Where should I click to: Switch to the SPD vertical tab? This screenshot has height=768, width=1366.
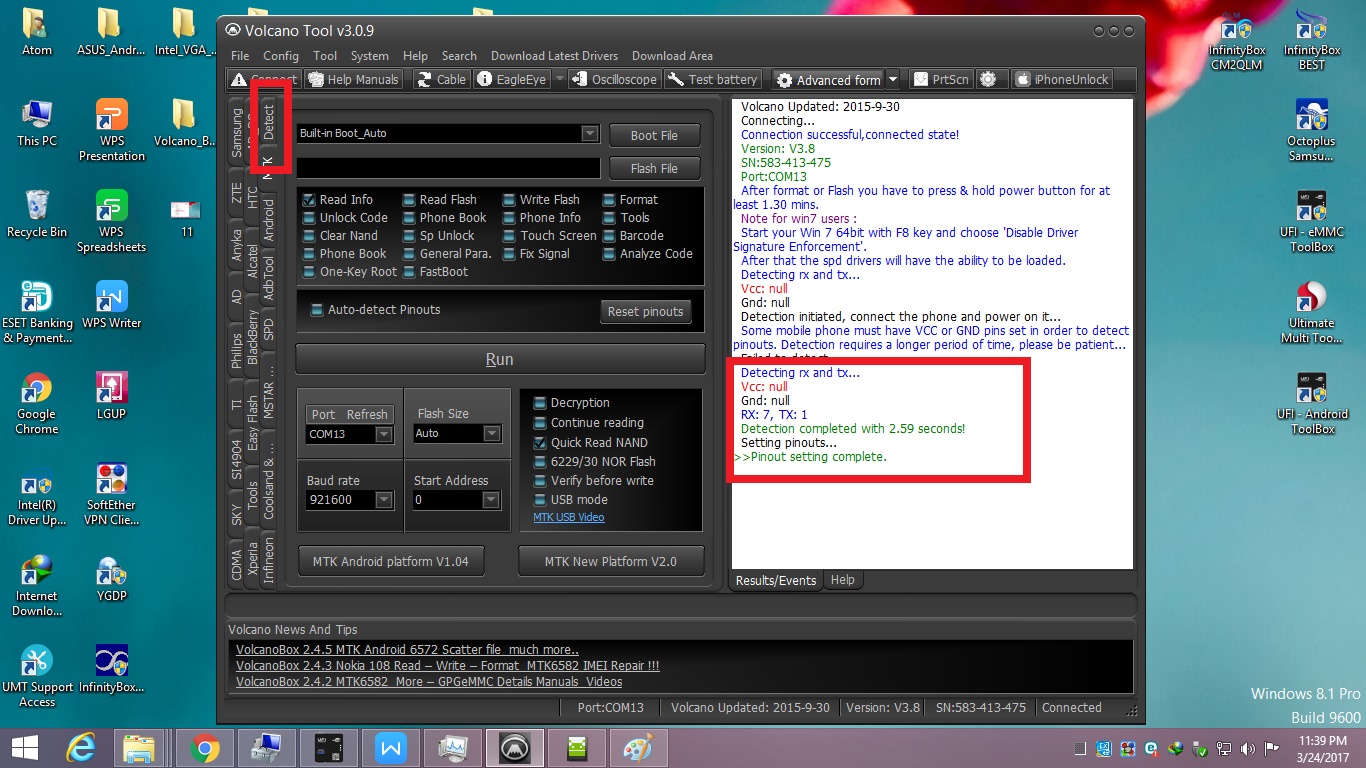tap(268, 329)
